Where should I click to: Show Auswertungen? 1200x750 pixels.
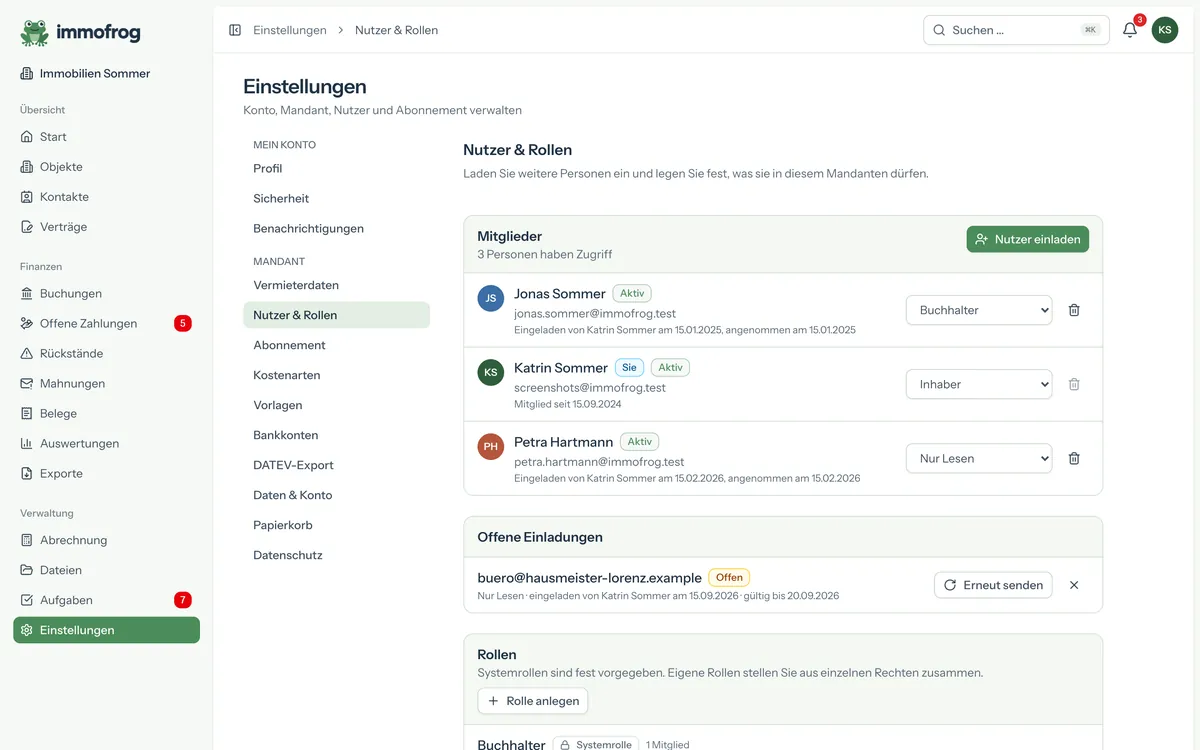106,444
